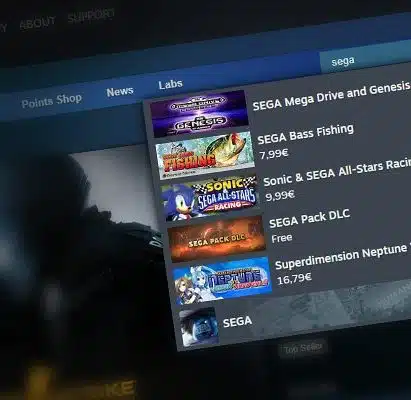This screenshot has width=411, height=400.
Task: Select the SEGA Bass Fishing game thumbnail
Action: click(x=205, y=156)
